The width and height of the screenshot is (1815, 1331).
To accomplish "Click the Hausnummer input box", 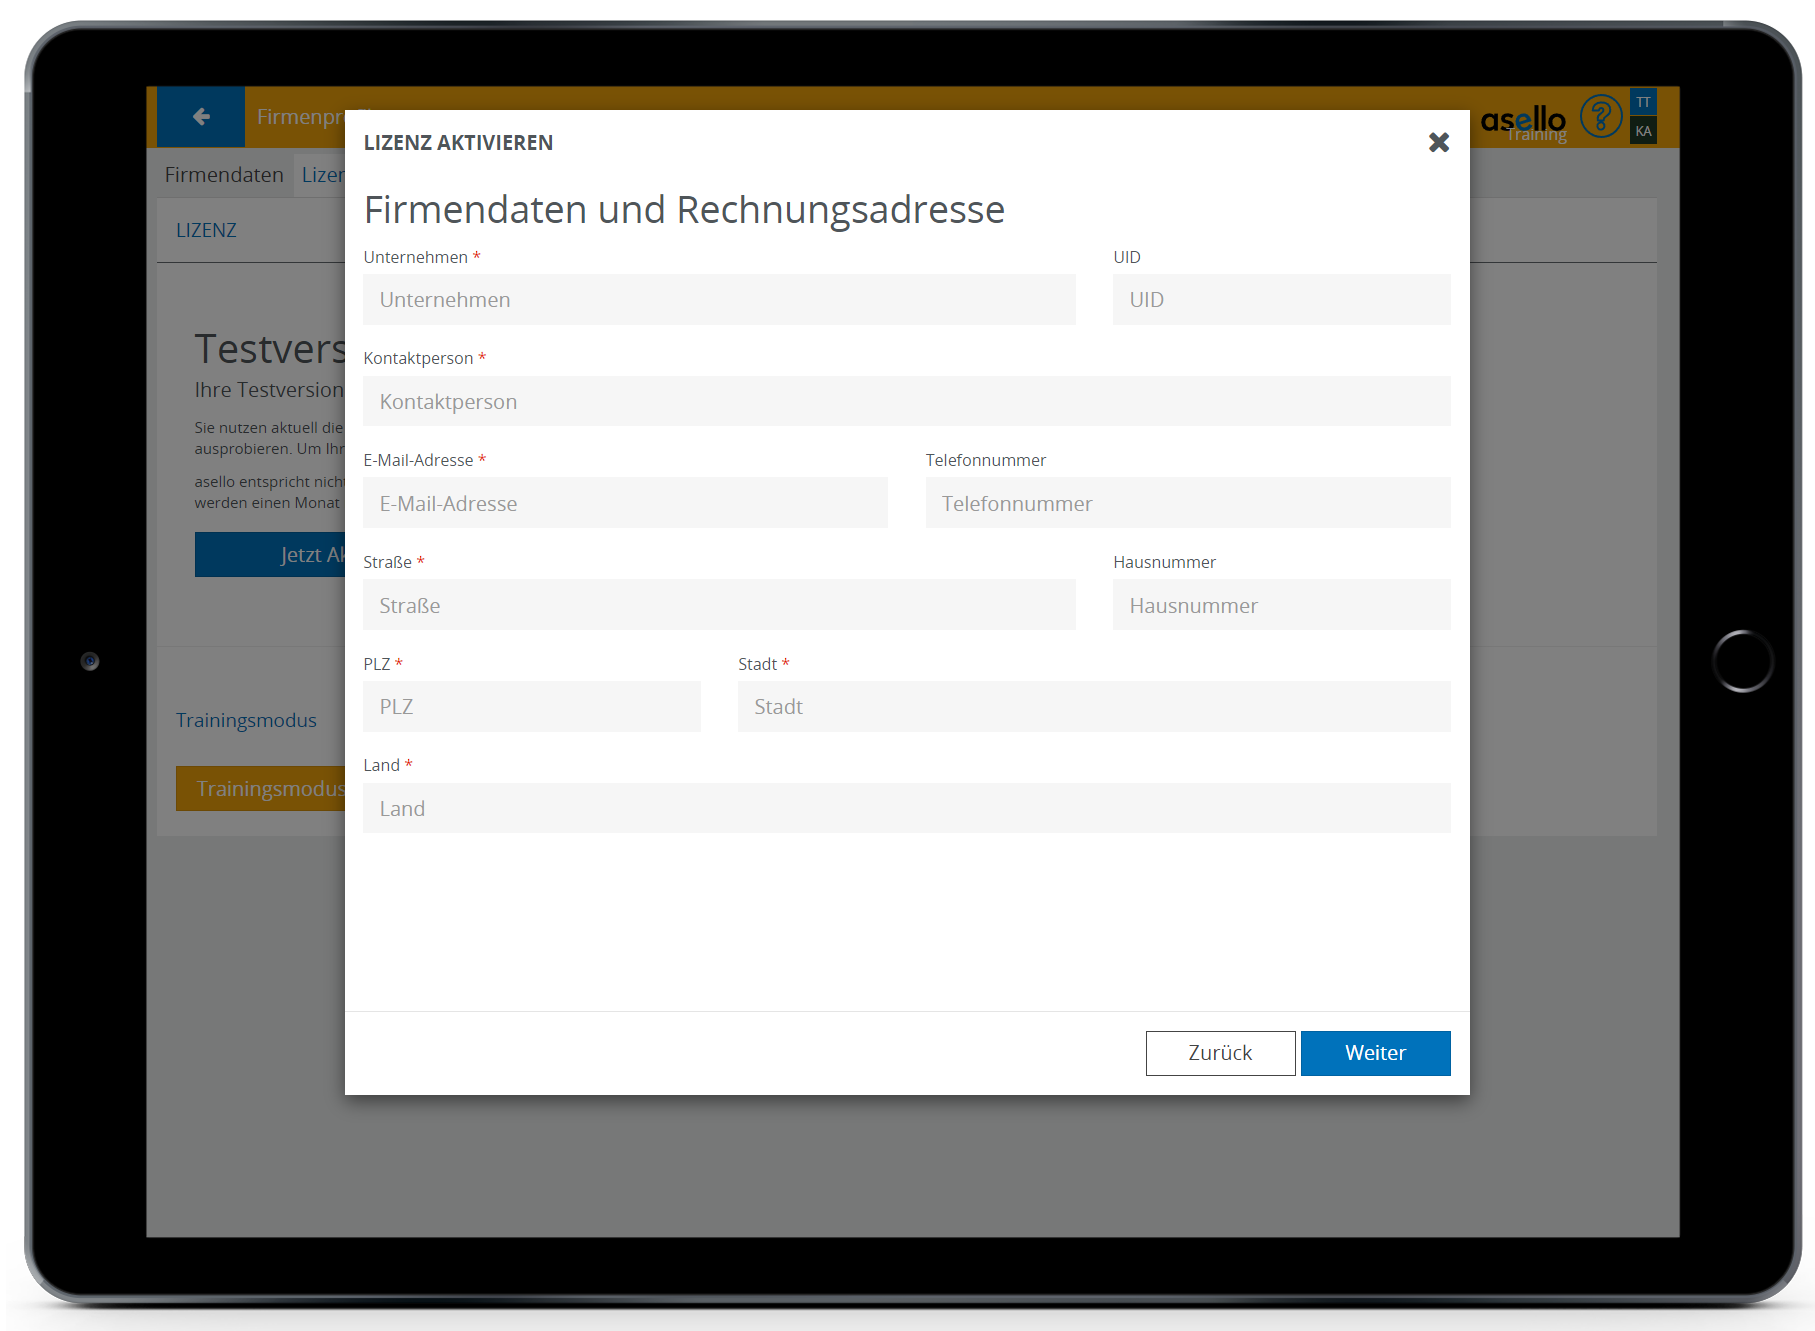I will point(1281,606).
